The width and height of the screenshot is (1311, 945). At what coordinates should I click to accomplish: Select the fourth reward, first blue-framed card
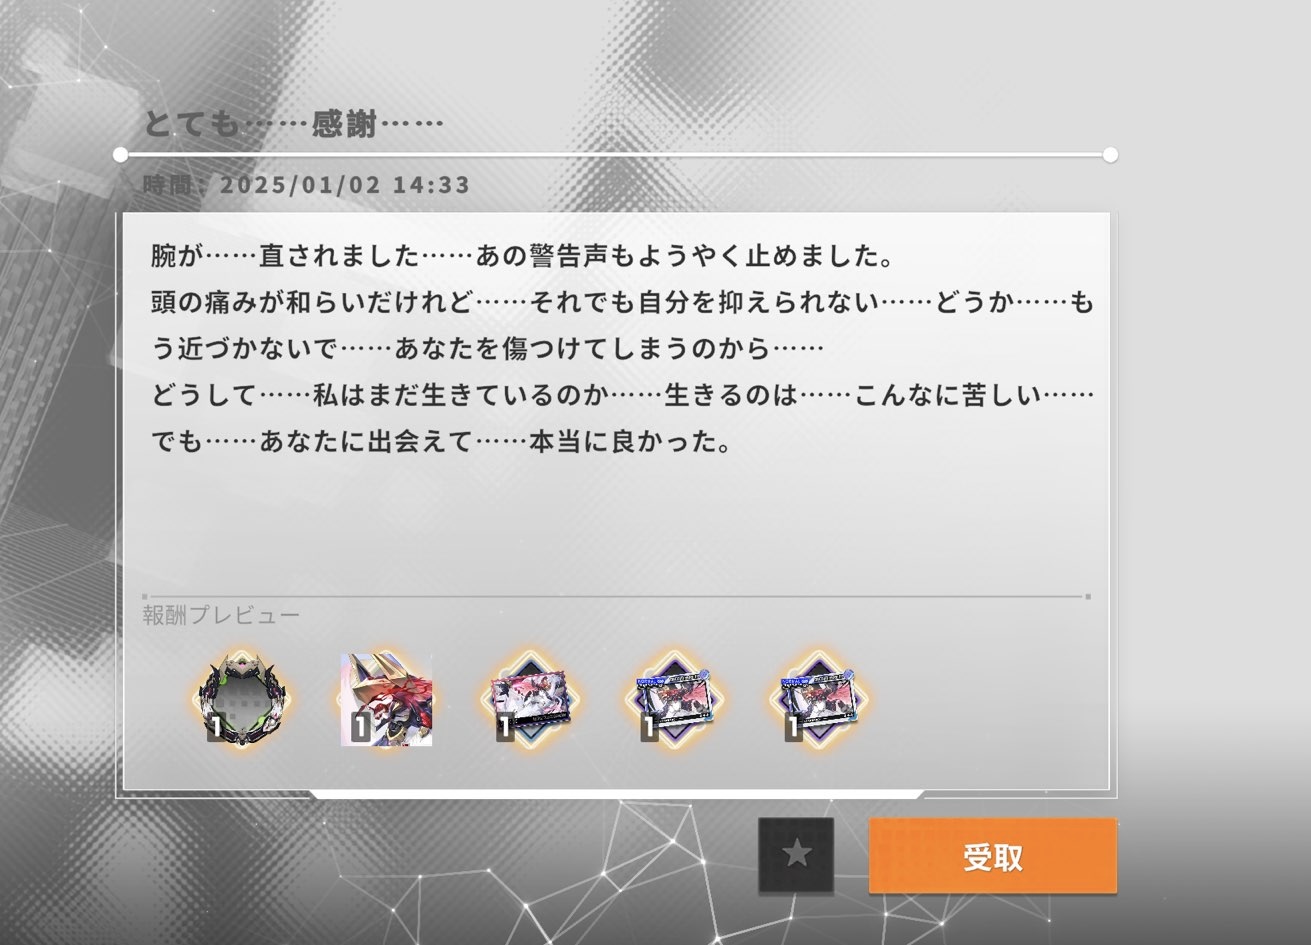674,699
